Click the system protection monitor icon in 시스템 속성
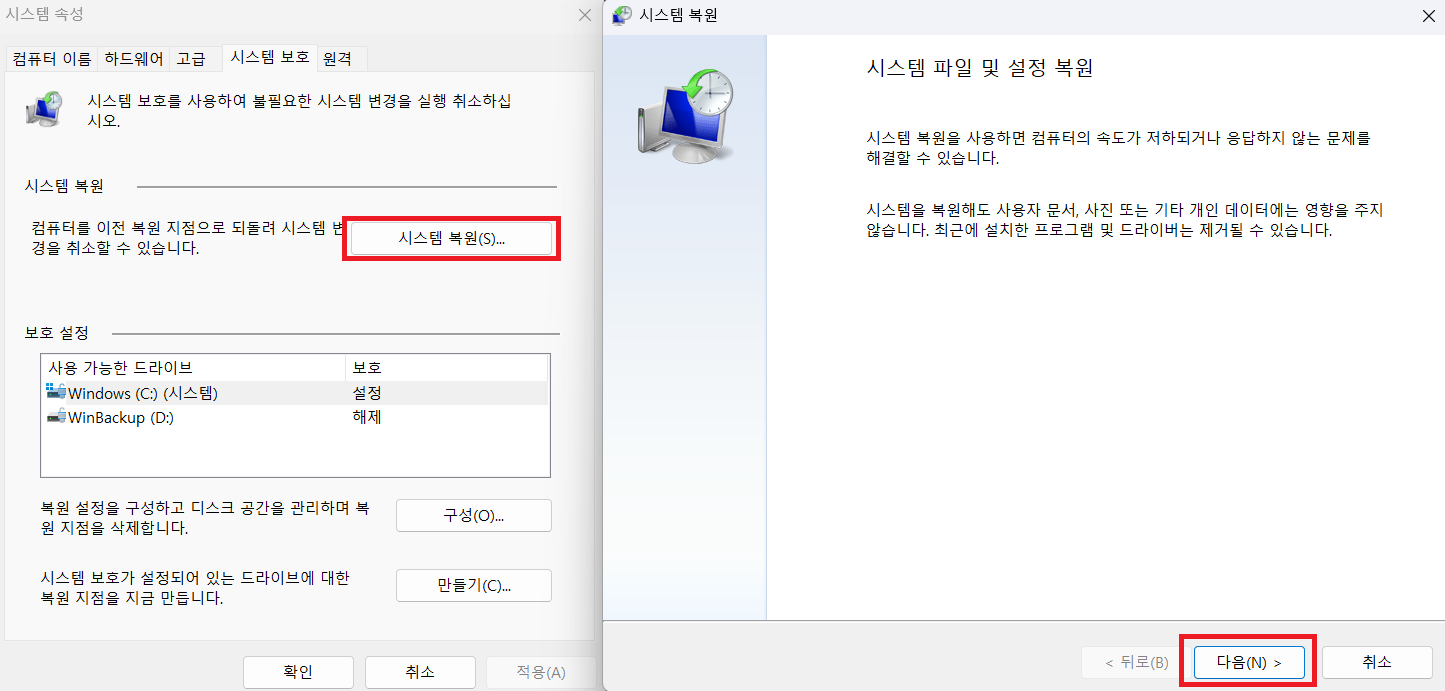Image resolution: width=1445 pixels, height=691 pixels. (x=44, y=108)
